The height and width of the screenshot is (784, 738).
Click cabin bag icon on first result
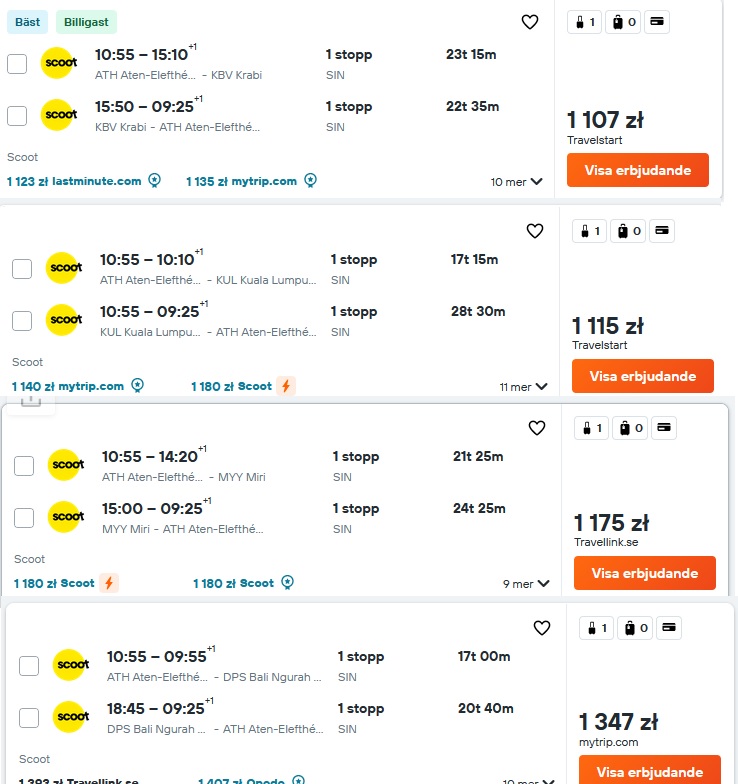point(585,22)
